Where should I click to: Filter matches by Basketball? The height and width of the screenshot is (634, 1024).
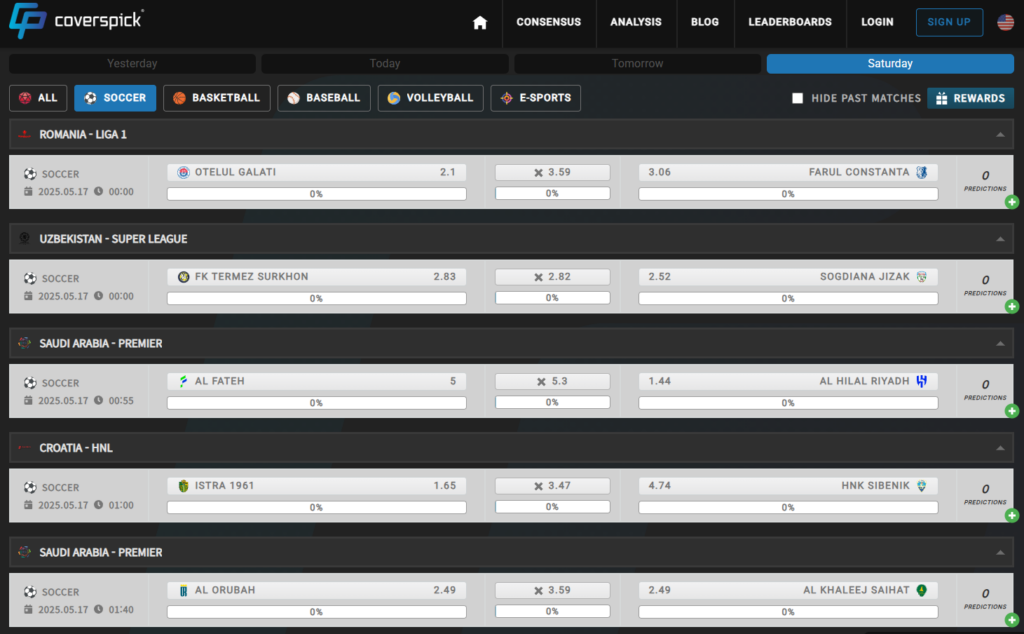click(217, 98)
